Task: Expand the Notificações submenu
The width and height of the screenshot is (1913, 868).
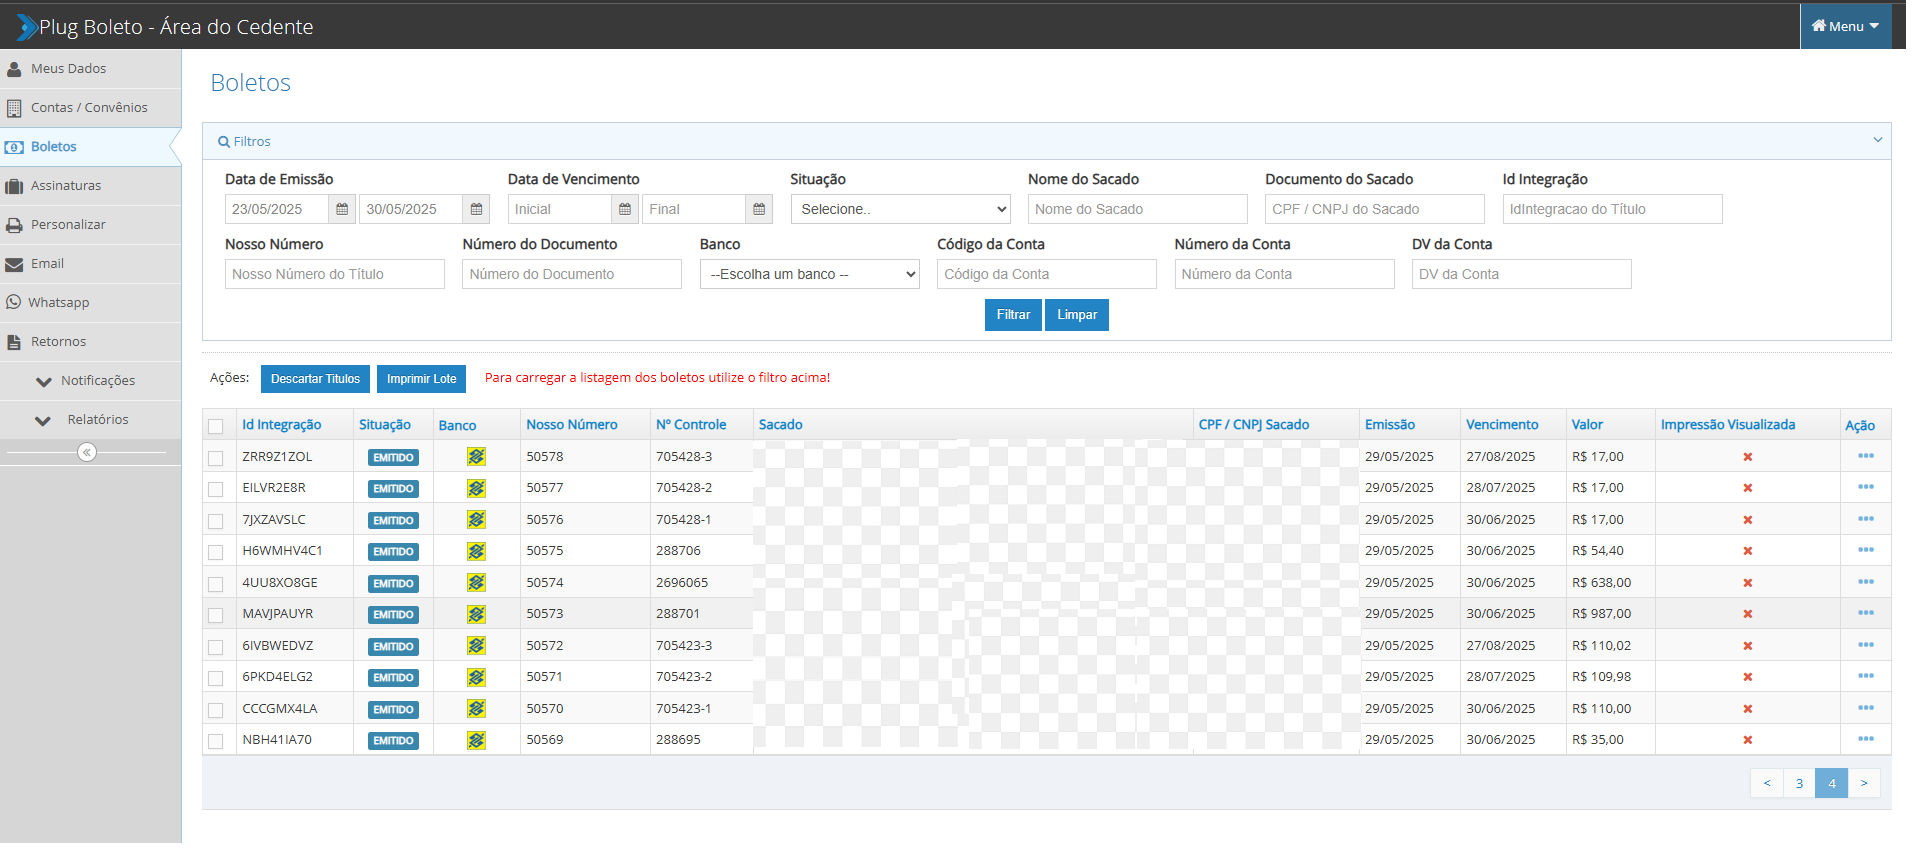Action: tap(90, 381)
